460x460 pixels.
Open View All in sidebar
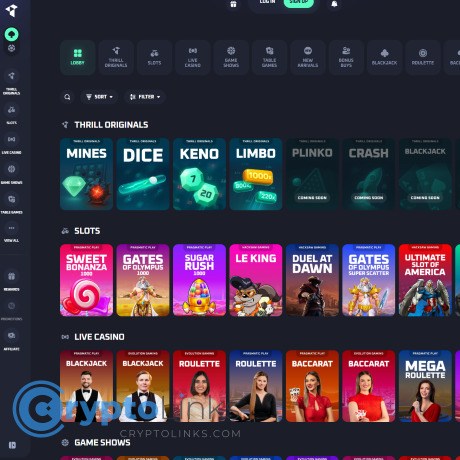tap(12, 233)
